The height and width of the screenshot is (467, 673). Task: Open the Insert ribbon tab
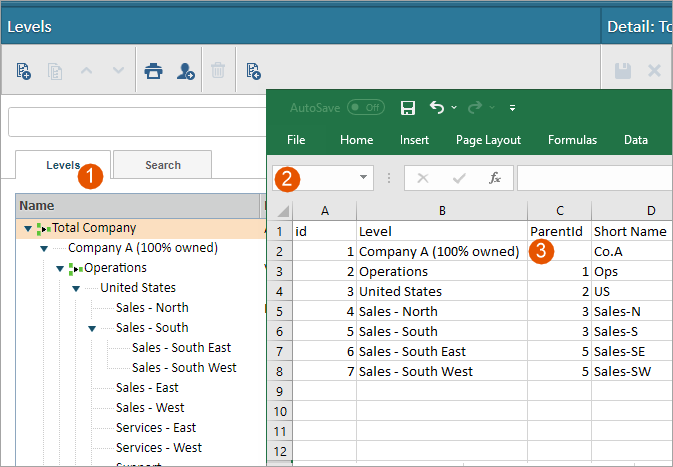coord(414,140)
